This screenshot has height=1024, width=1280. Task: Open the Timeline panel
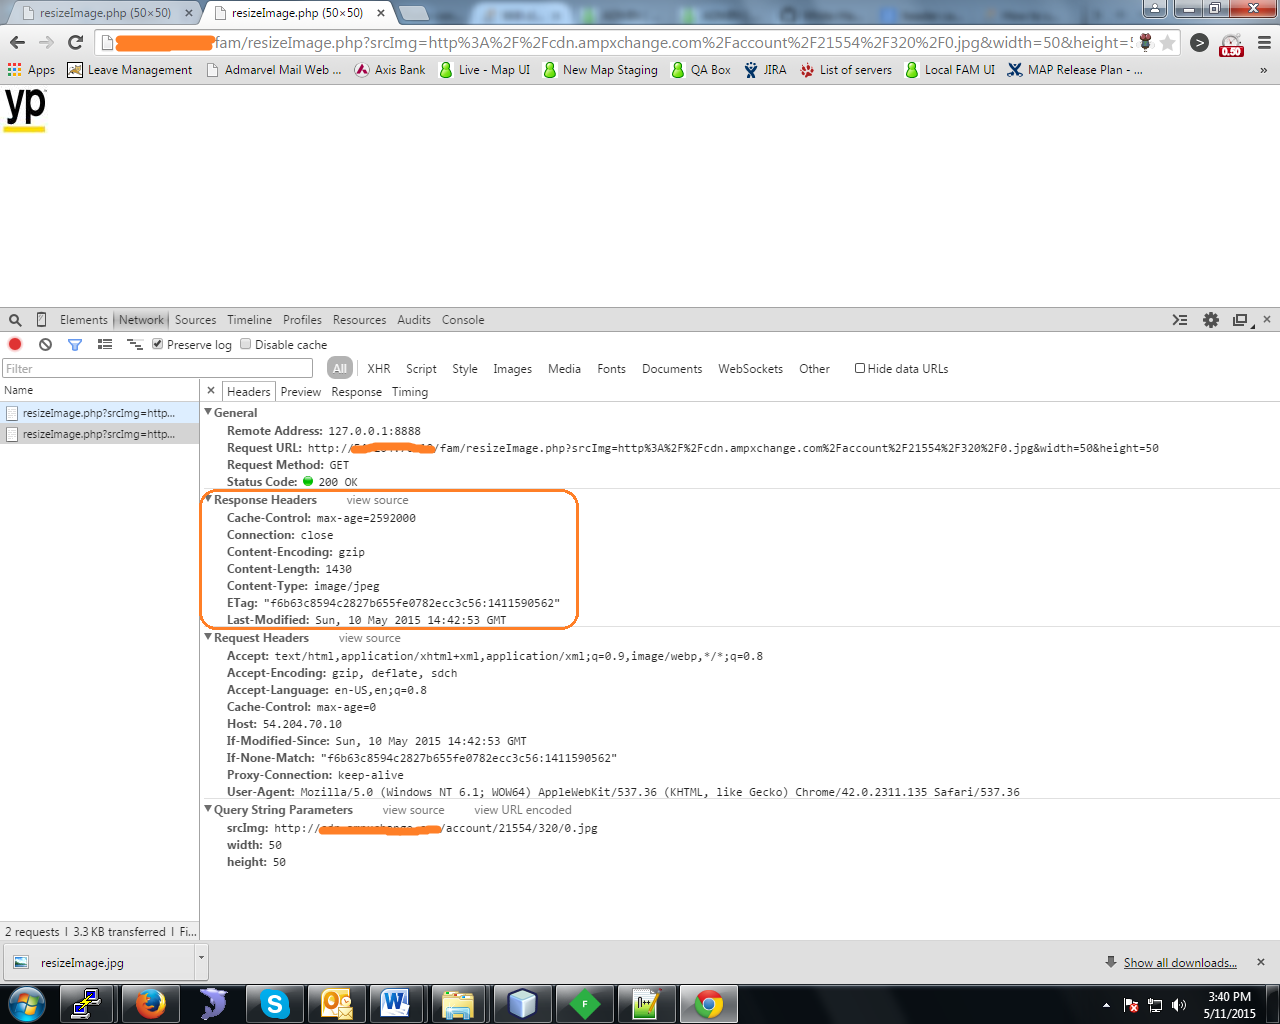(249, 320)
